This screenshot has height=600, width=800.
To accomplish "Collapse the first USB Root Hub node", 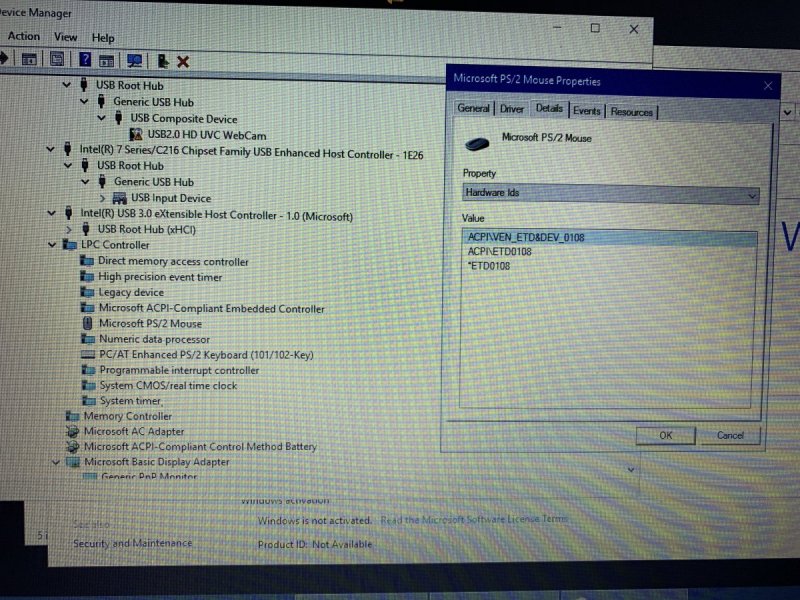I will pos(66,85).
